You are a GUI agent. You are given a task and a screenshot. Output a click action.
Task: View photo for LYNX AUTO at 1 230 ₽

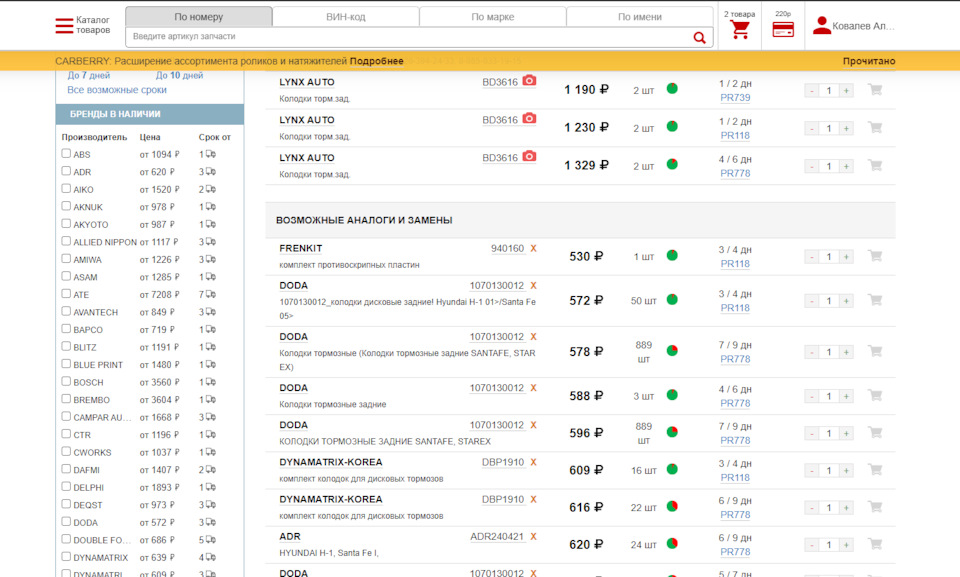pos(530,118)
